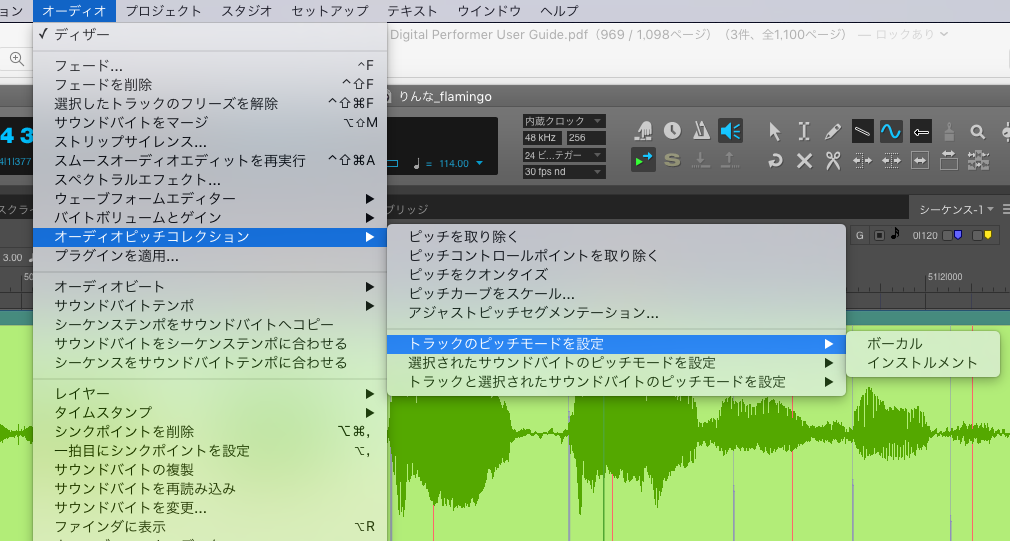Image resolution: width=1010 pixels, height=541 pixels.
Task: Select the Scissors tool
Action: pos(833,160)
